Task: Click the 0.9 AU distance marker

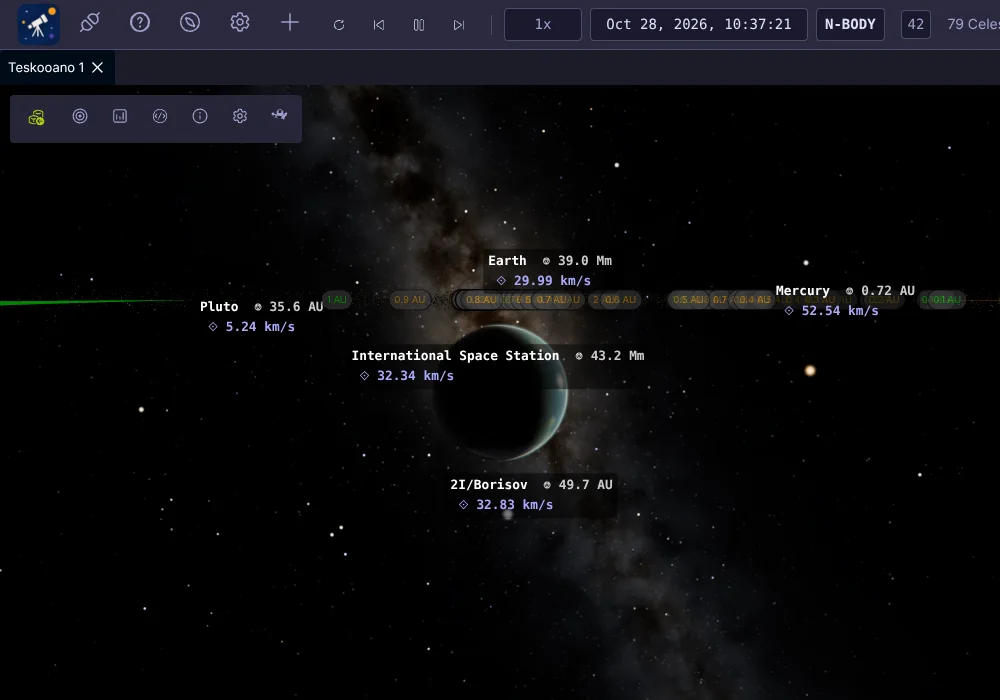Action: point(409,300)
